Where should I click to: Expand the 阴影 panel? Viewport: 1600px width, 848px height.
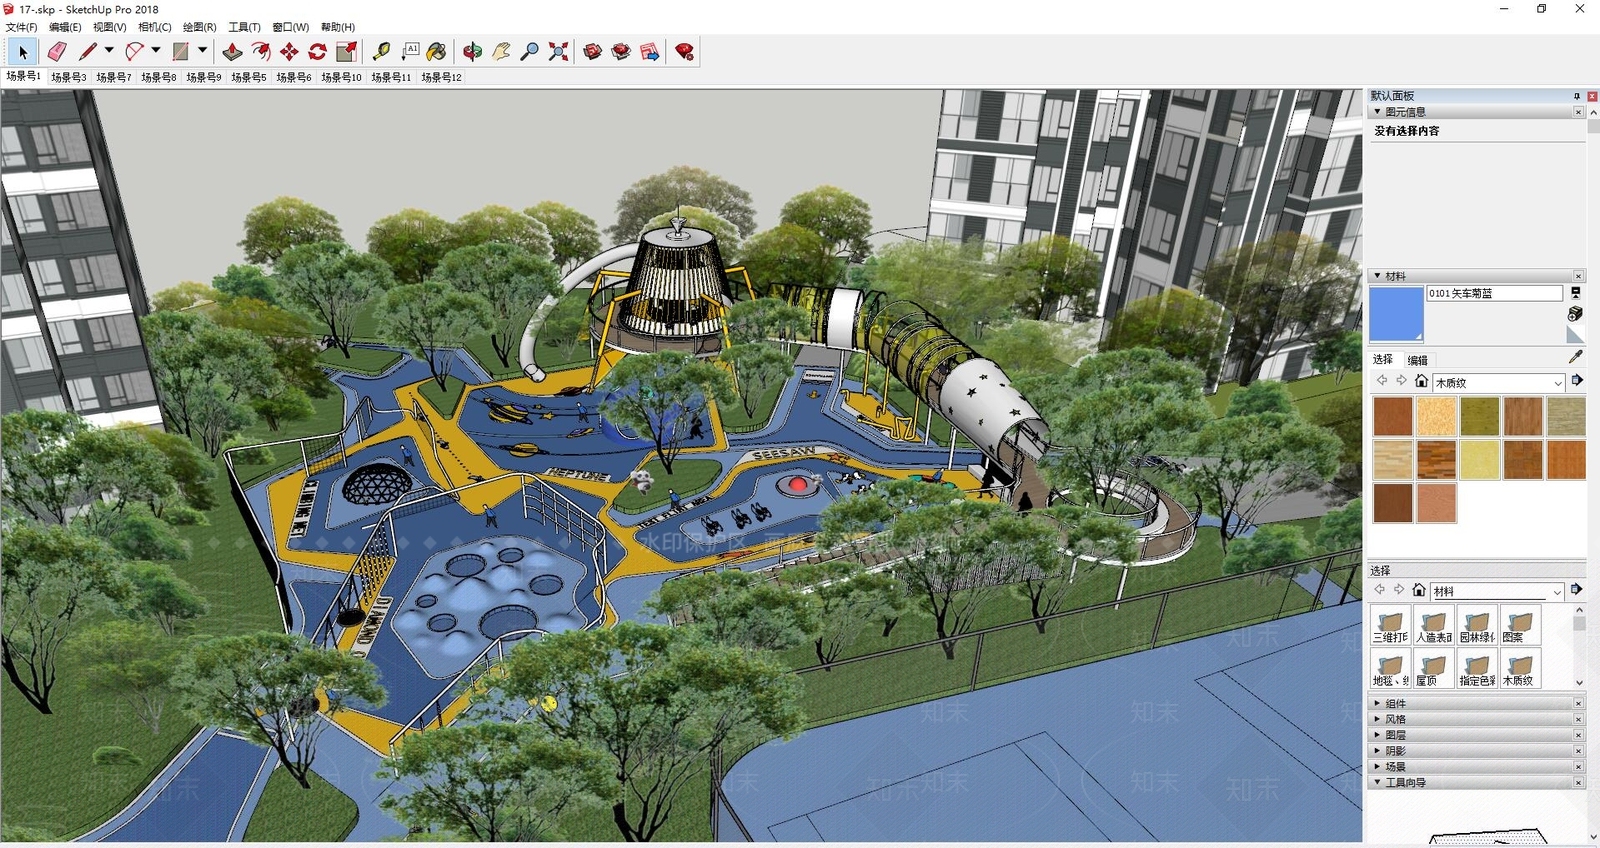(x=1476, y=751)
